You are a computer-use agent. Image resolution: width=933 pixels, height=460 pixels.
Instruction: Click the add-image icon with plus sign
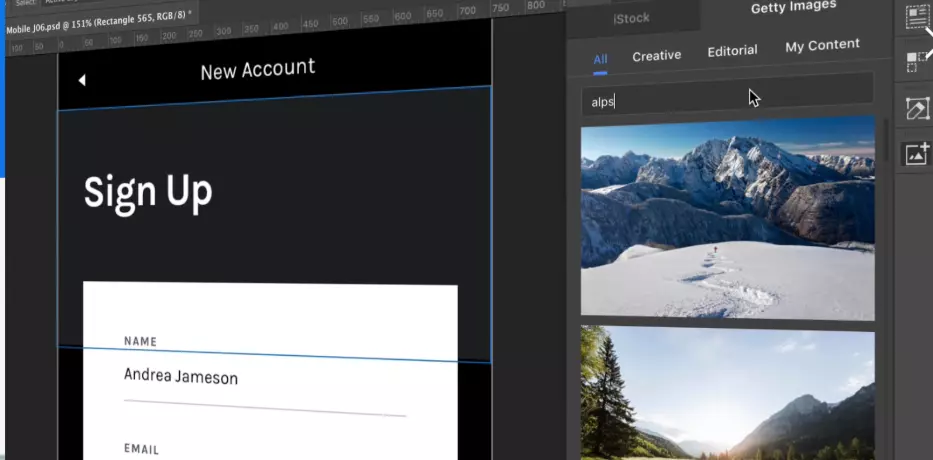click(x=917, y=154)
